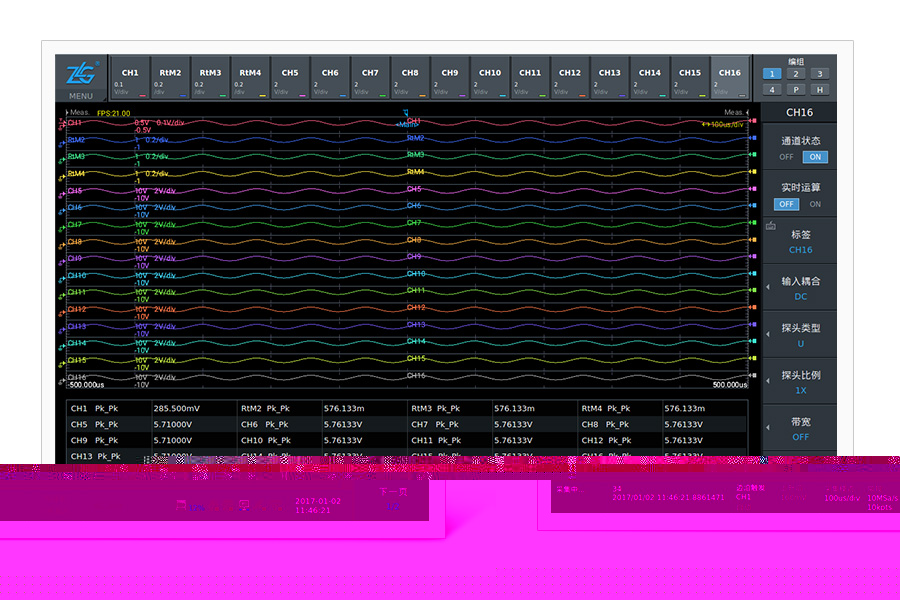Image resolution: width=900 pixels, height=600 pixels.
Task: Expand the left Meas. panel arrow
Action: [63, 112]
